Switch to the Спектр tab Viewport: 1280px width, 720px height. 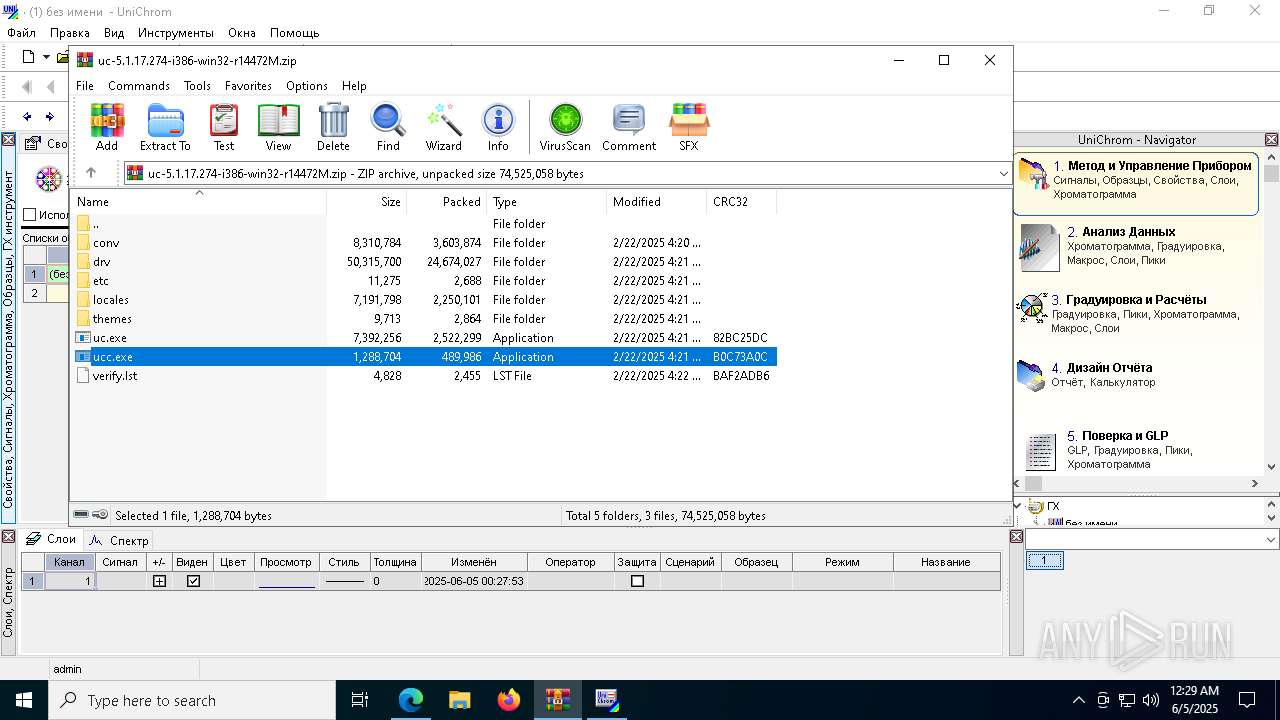coord(120,540)
